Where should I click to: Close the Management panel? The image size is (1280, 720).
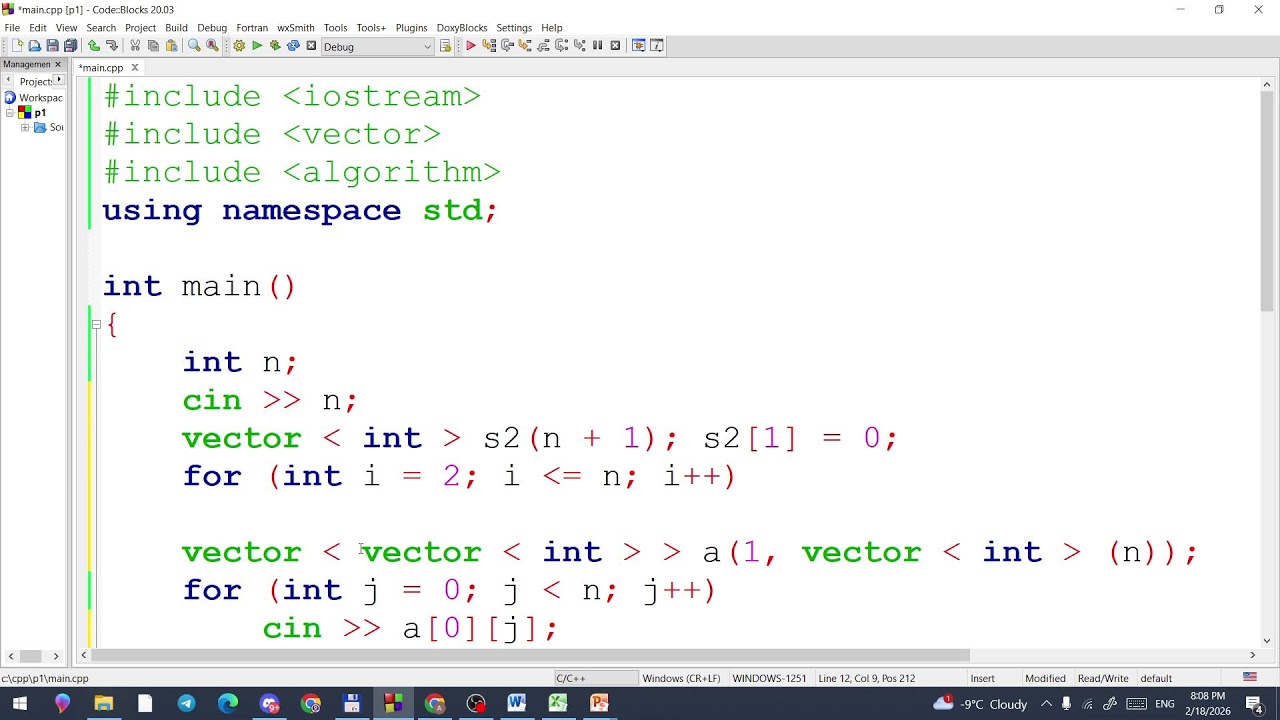click(x=57, y=64)
